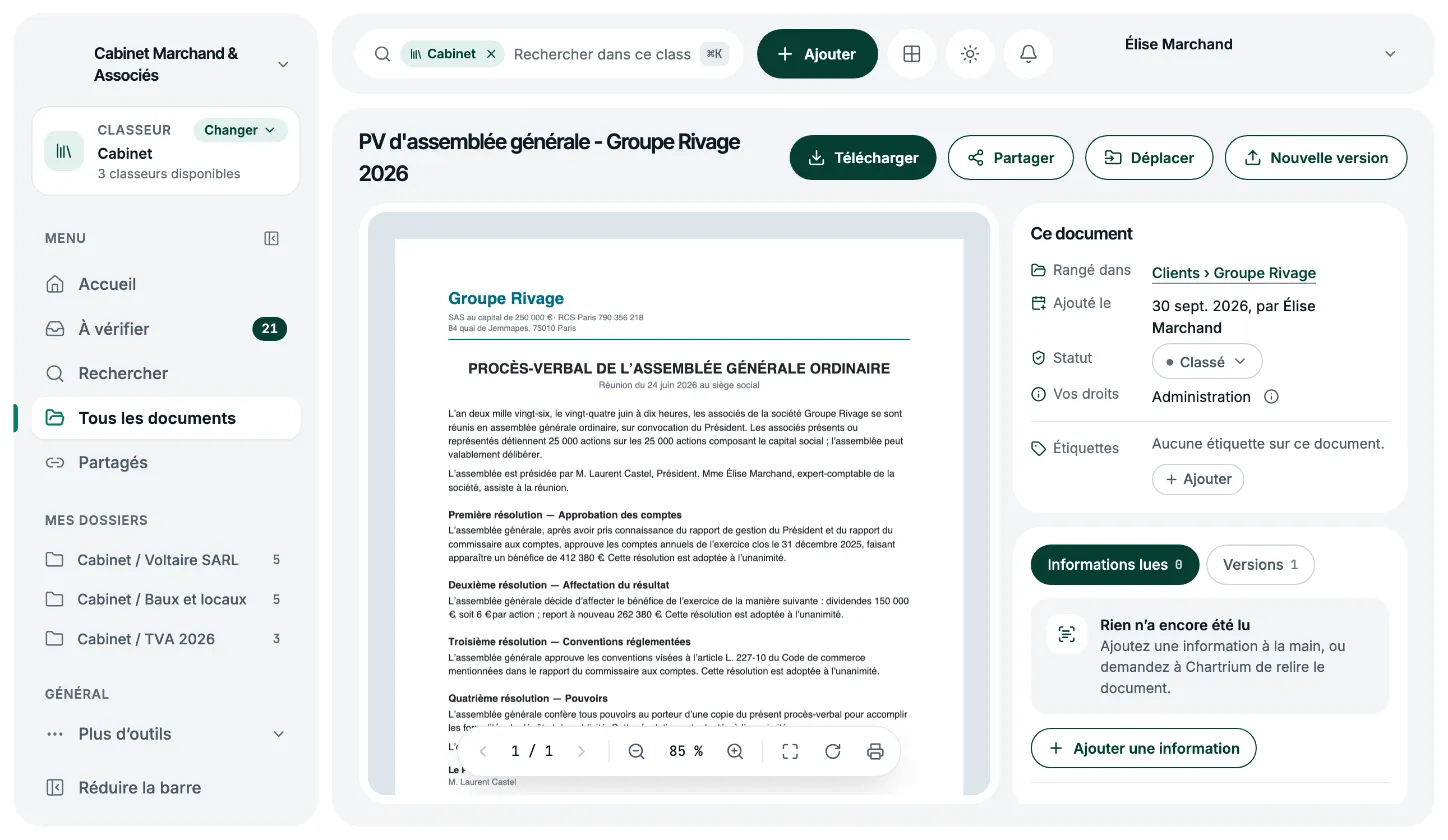This screenshot has width=1448, height=840.
Task: Go to Rechercher in sidebar menu
Action: 166,373
